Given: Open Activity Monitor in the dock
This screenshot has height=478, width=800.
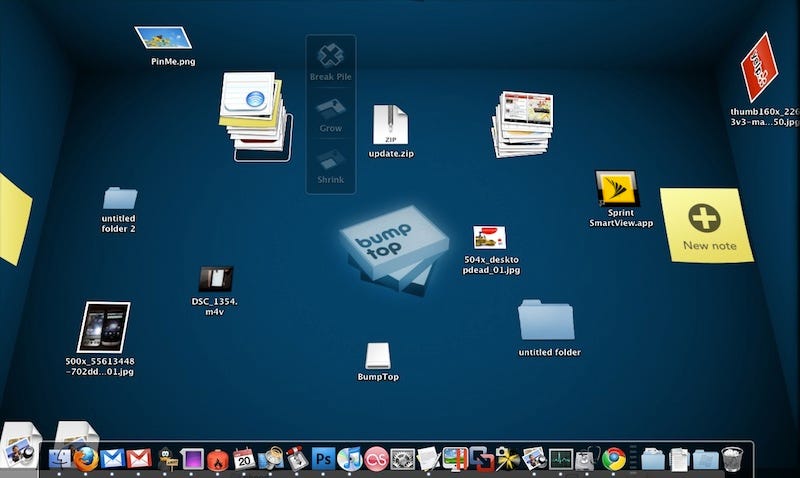Looking at the screenshot, I should click(560, 459).
